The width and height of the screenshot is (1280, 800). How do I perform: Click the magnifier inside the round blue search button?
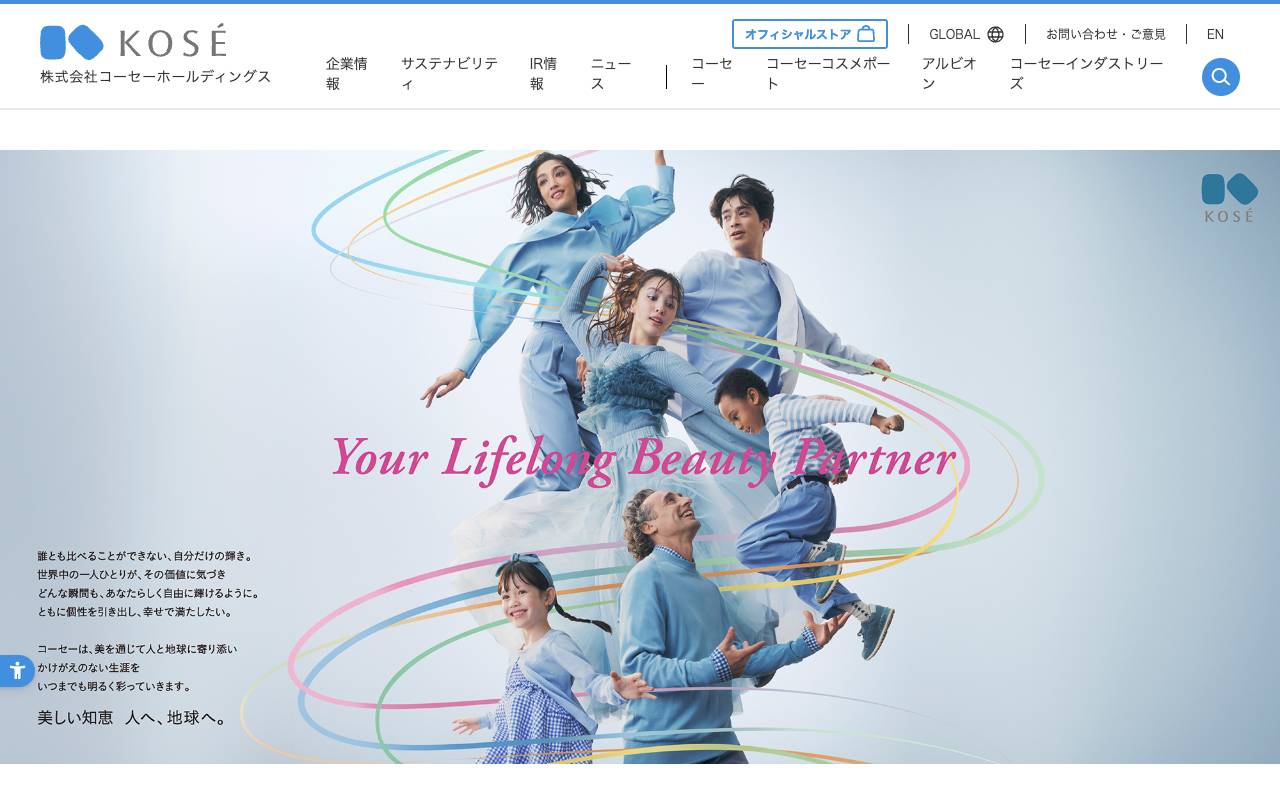coord(1220,77)
